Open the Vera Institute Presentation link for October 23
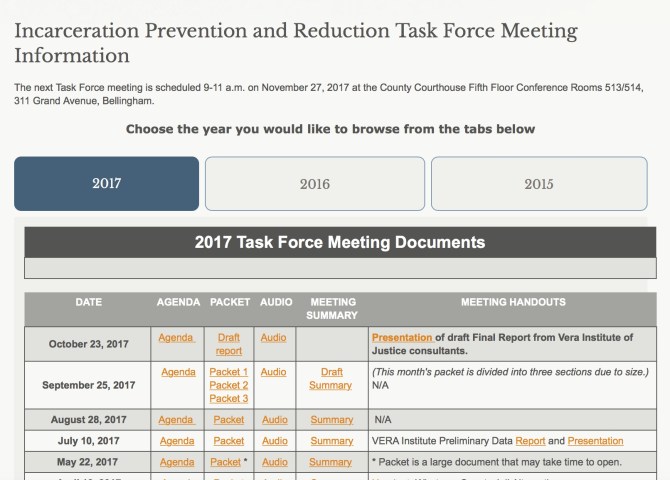 [403, 337]
